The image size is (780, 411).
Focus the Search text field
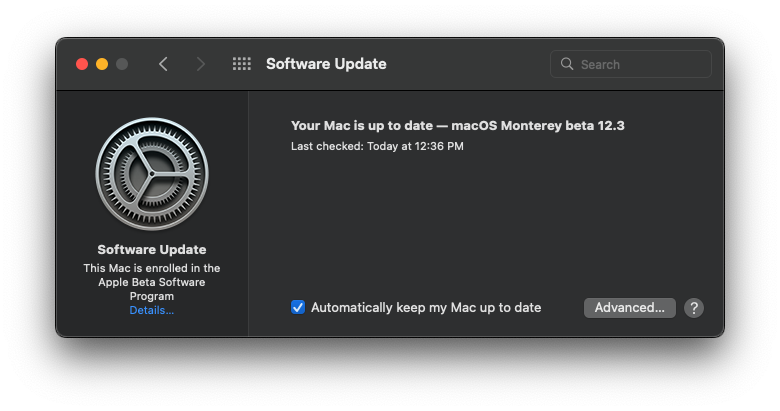coord(631,64)
